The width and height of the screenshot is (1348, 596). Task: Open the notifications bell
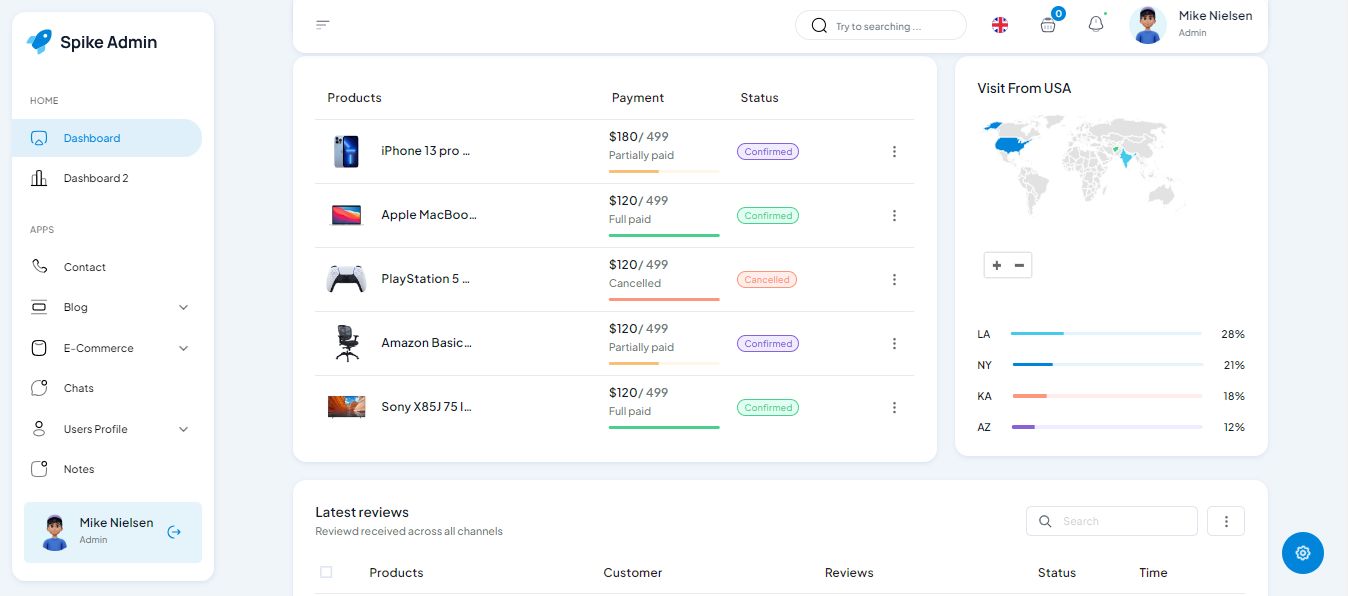click(1096, 25)
